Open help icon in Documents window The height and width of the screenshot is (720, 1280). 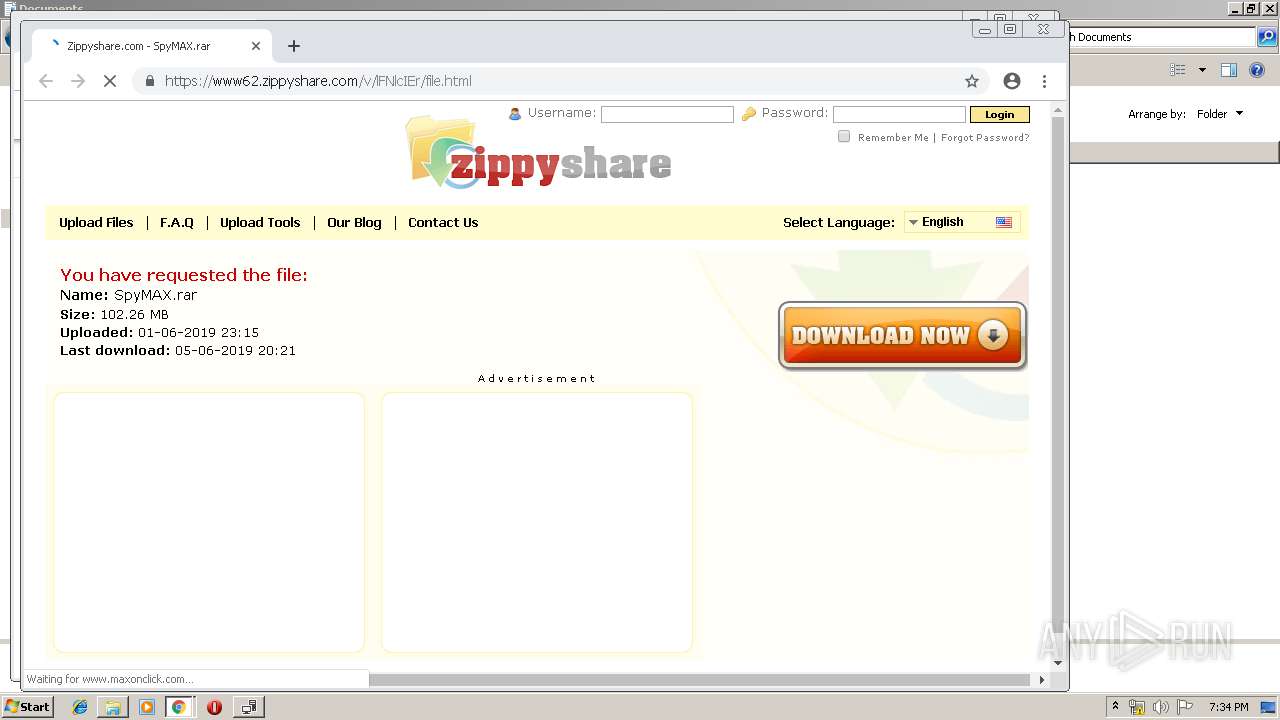tap(1257, 70)
